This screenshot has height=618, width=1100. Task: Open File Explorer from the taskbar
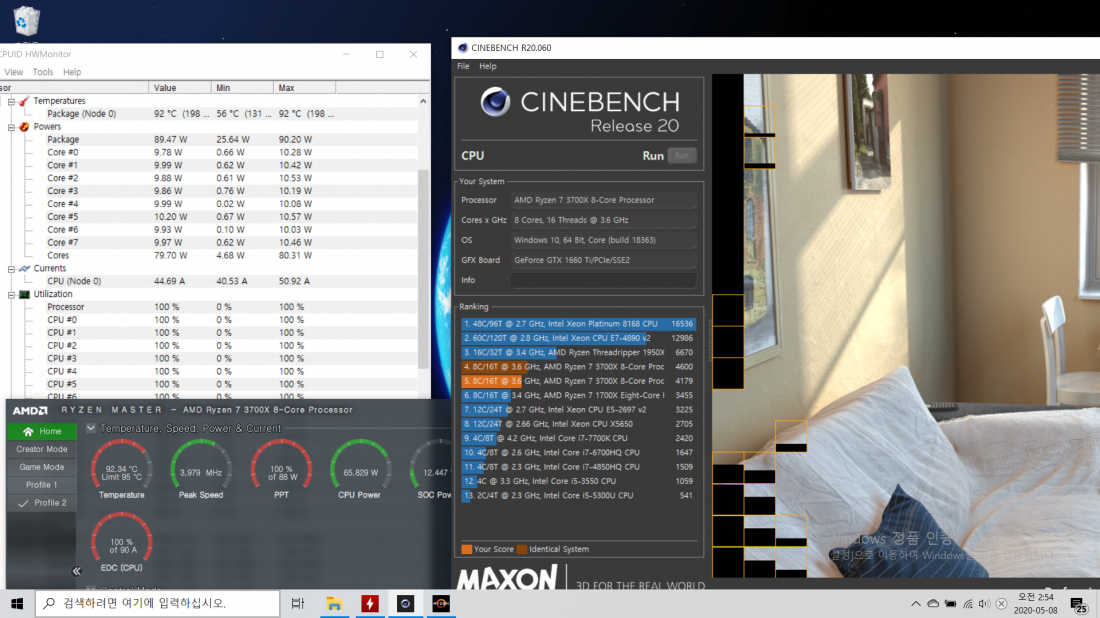pyautogui.click(x=334, y=603)
